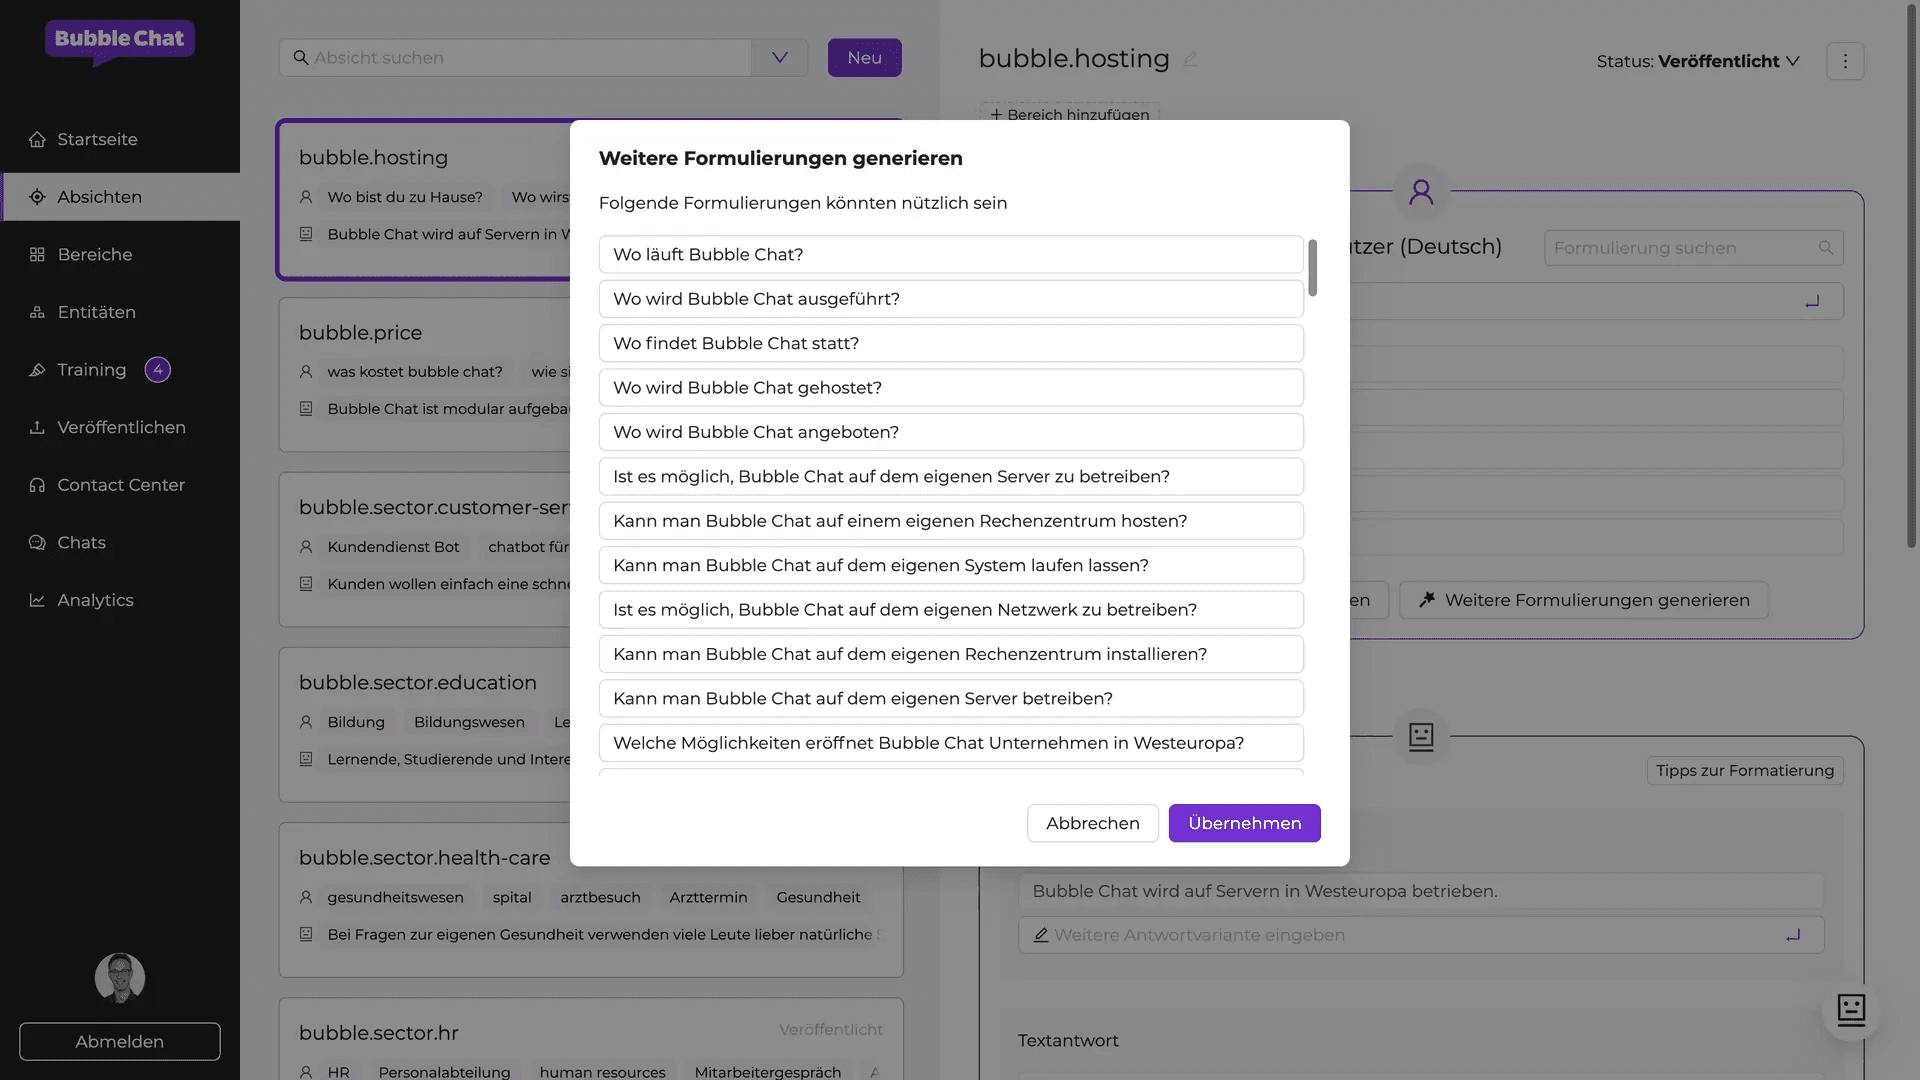Select suggestion 'Wo läuft Bubble Chat?'
1920x1080 pixels.
[x=950, y=255]
